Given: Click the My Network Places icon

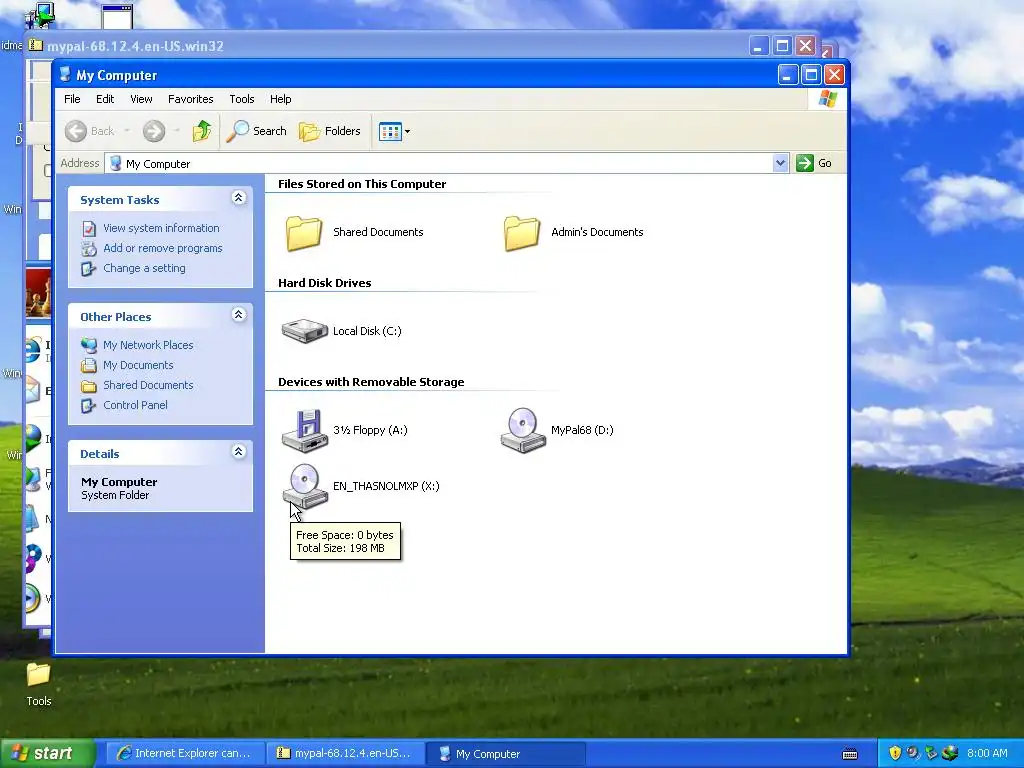Looking at the screenshot, I should (89, 345).
